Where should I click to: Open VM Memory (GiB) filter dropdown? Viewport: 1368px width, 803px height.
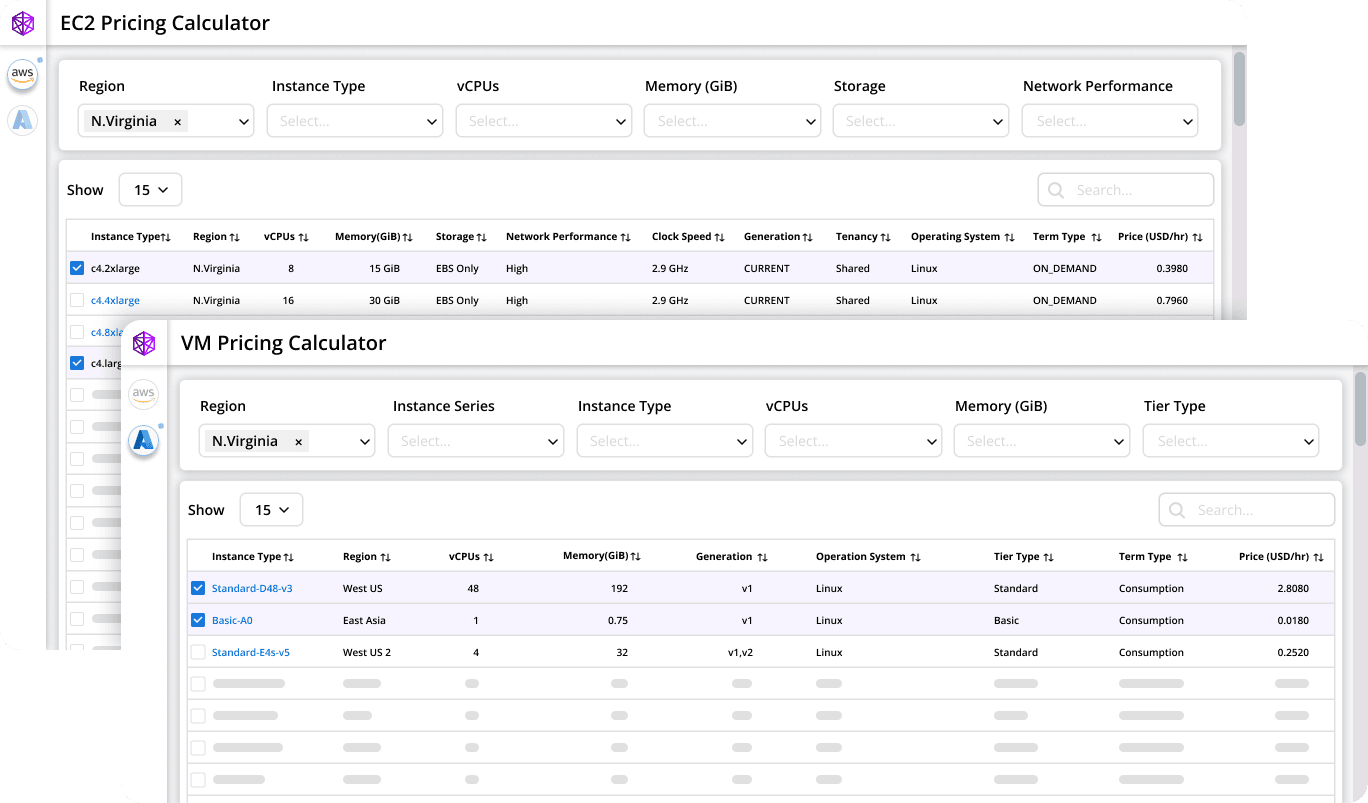(x=1042, y=441)
